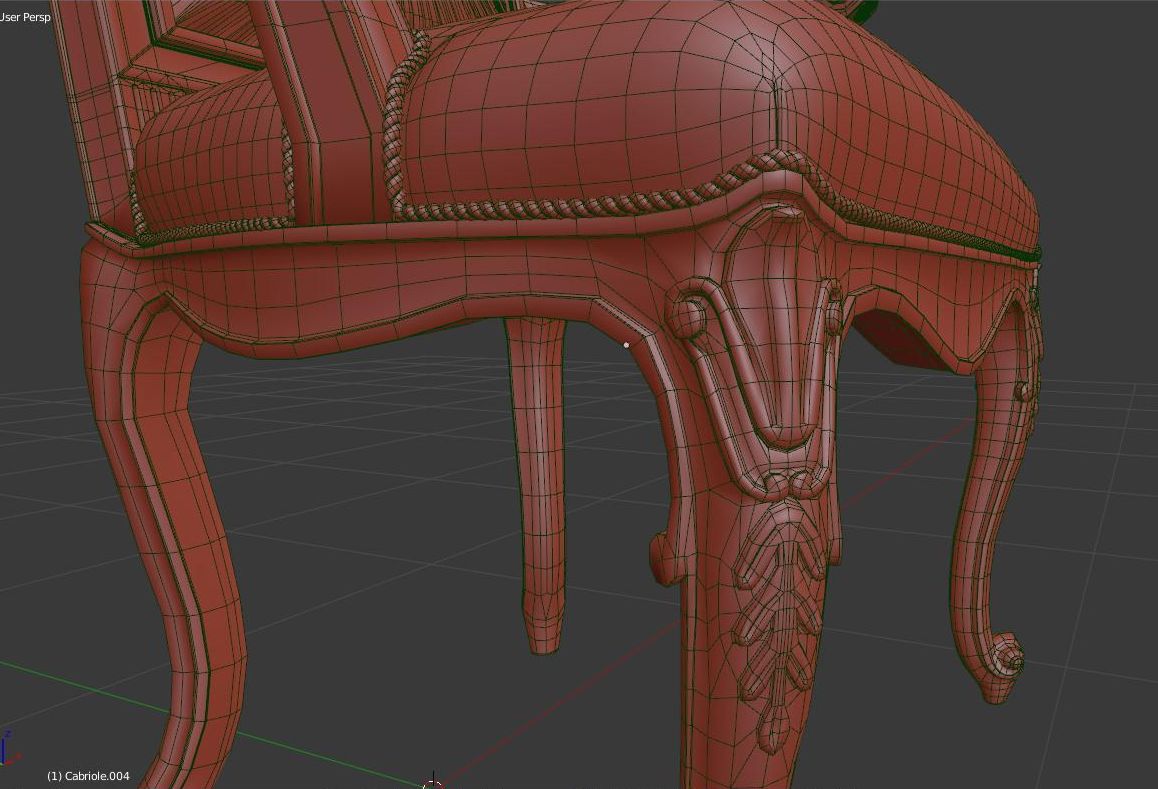Select the carved leaf ornament on front leg

[x=781, y=622]
